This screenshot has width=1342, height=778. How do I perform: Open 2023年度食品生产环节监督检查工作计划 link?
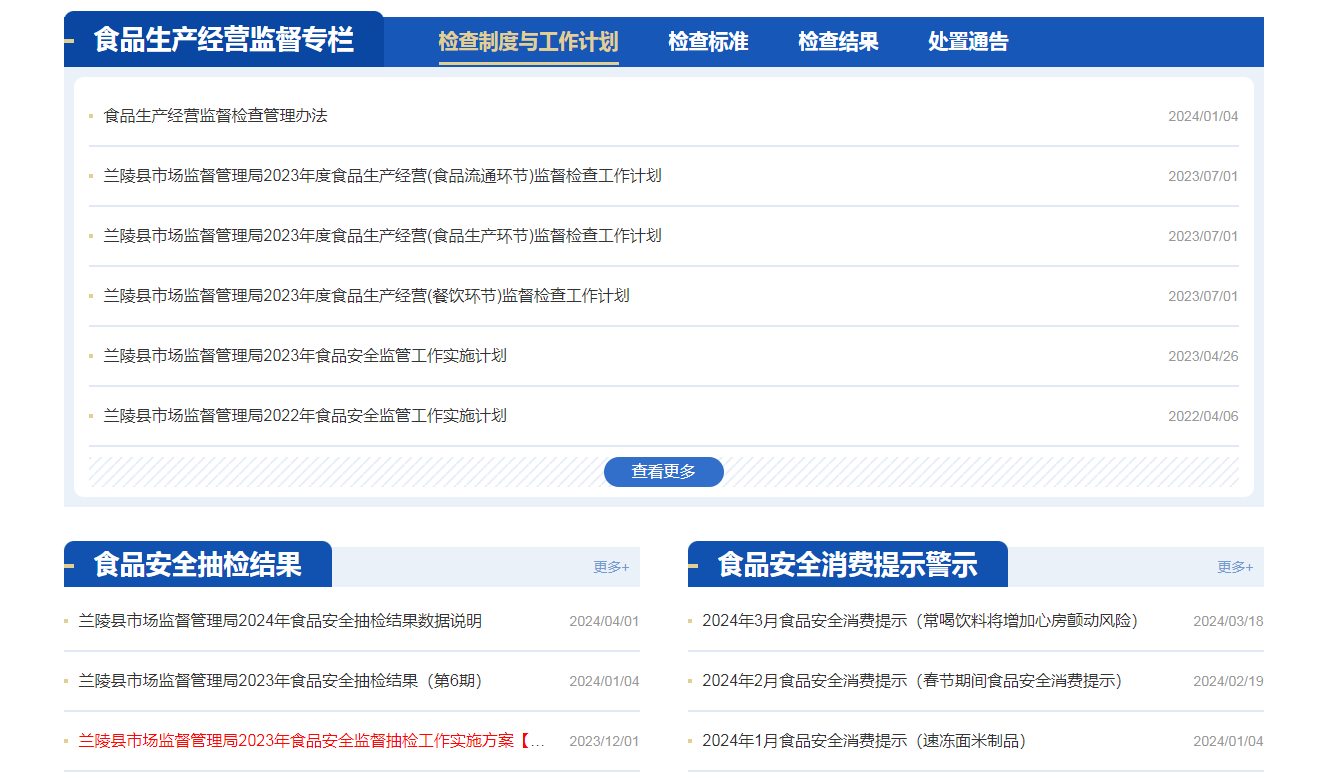(x=383, y=236)
